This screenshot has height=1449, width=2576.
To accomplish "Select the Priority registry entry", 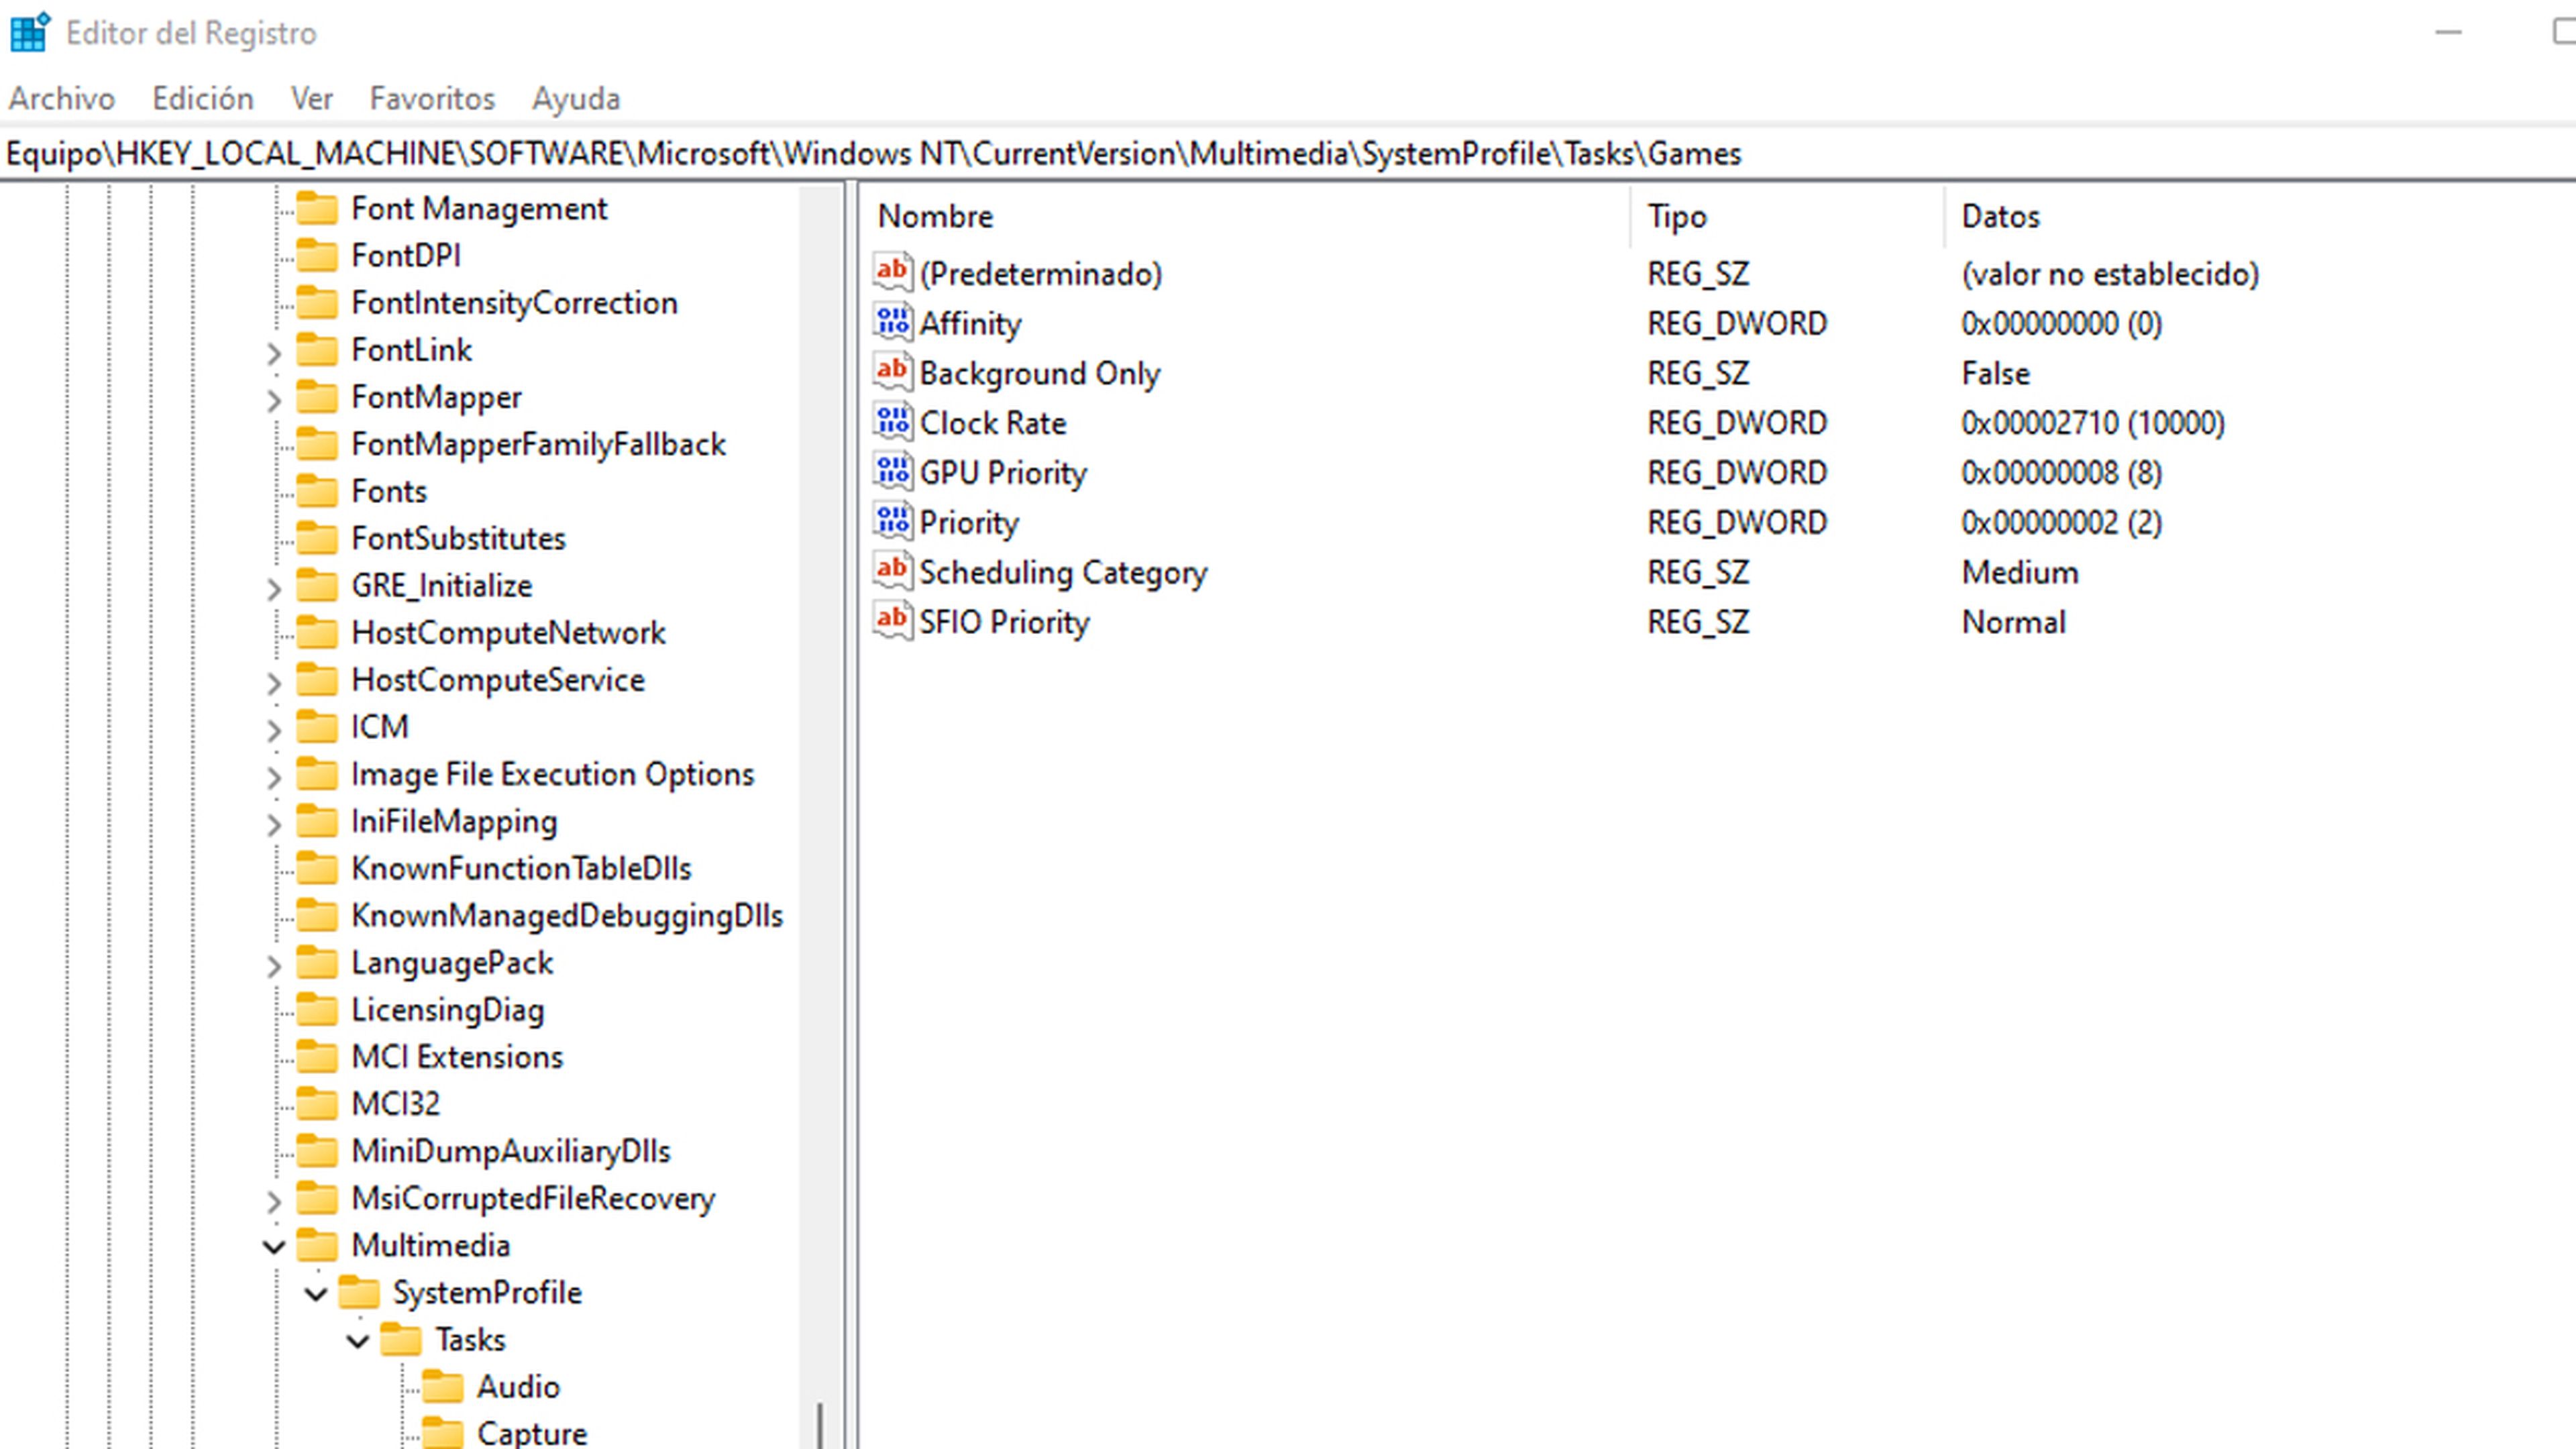I will 969,522.
